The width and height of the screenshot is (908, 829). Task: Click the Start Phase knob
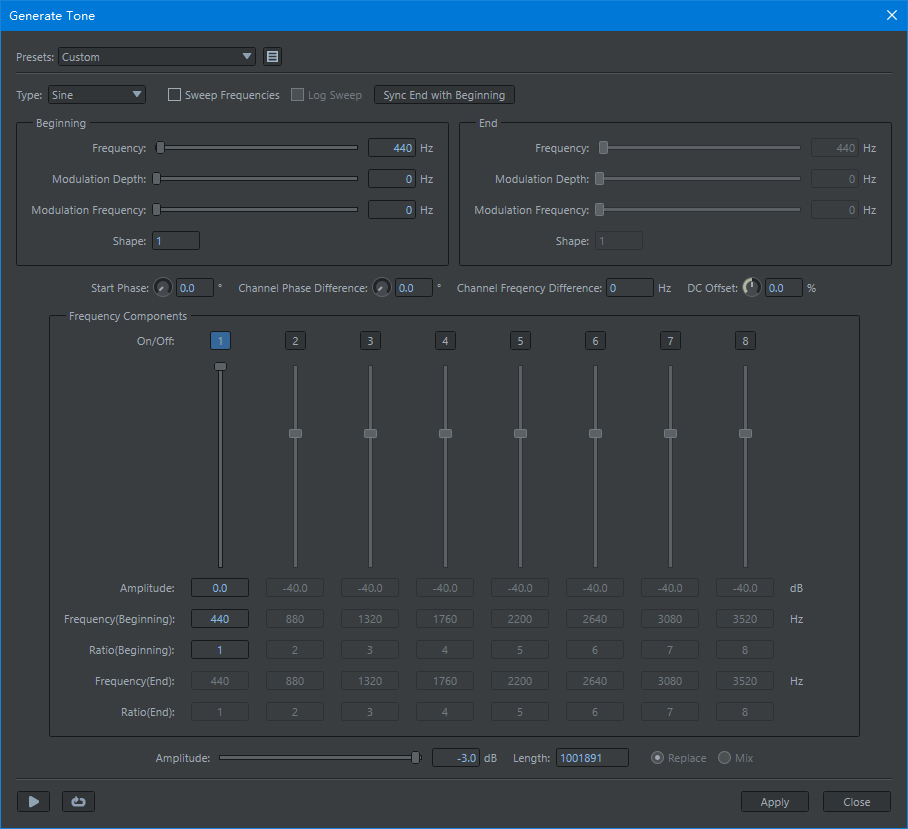(163, 288)
